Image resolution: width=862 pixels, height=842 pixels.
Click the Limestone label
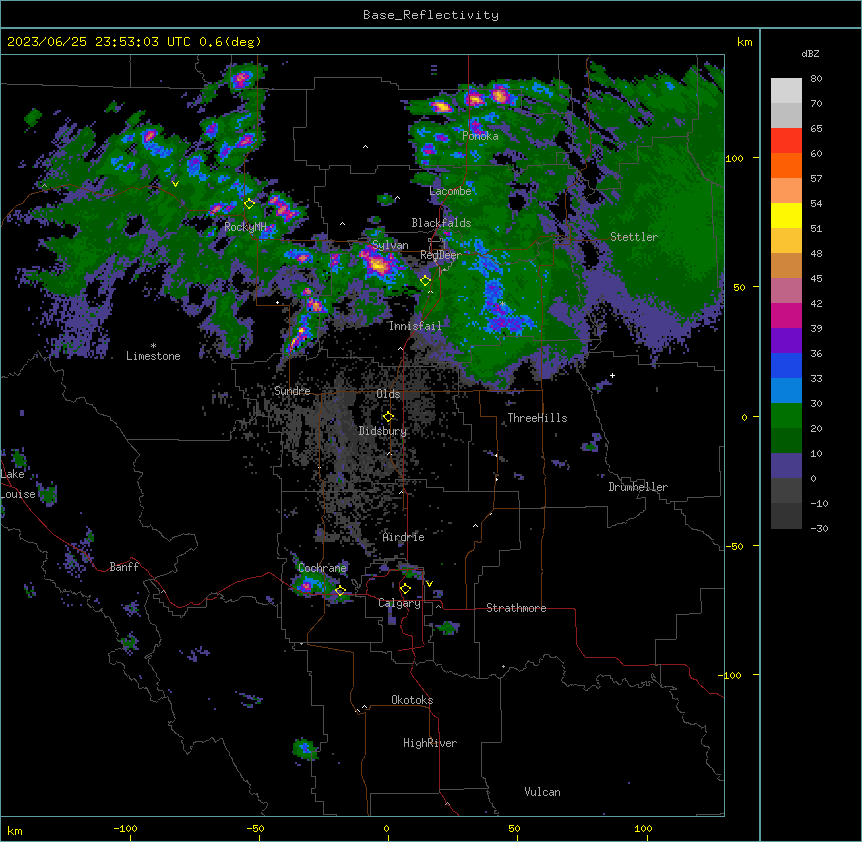coord(153,356)
